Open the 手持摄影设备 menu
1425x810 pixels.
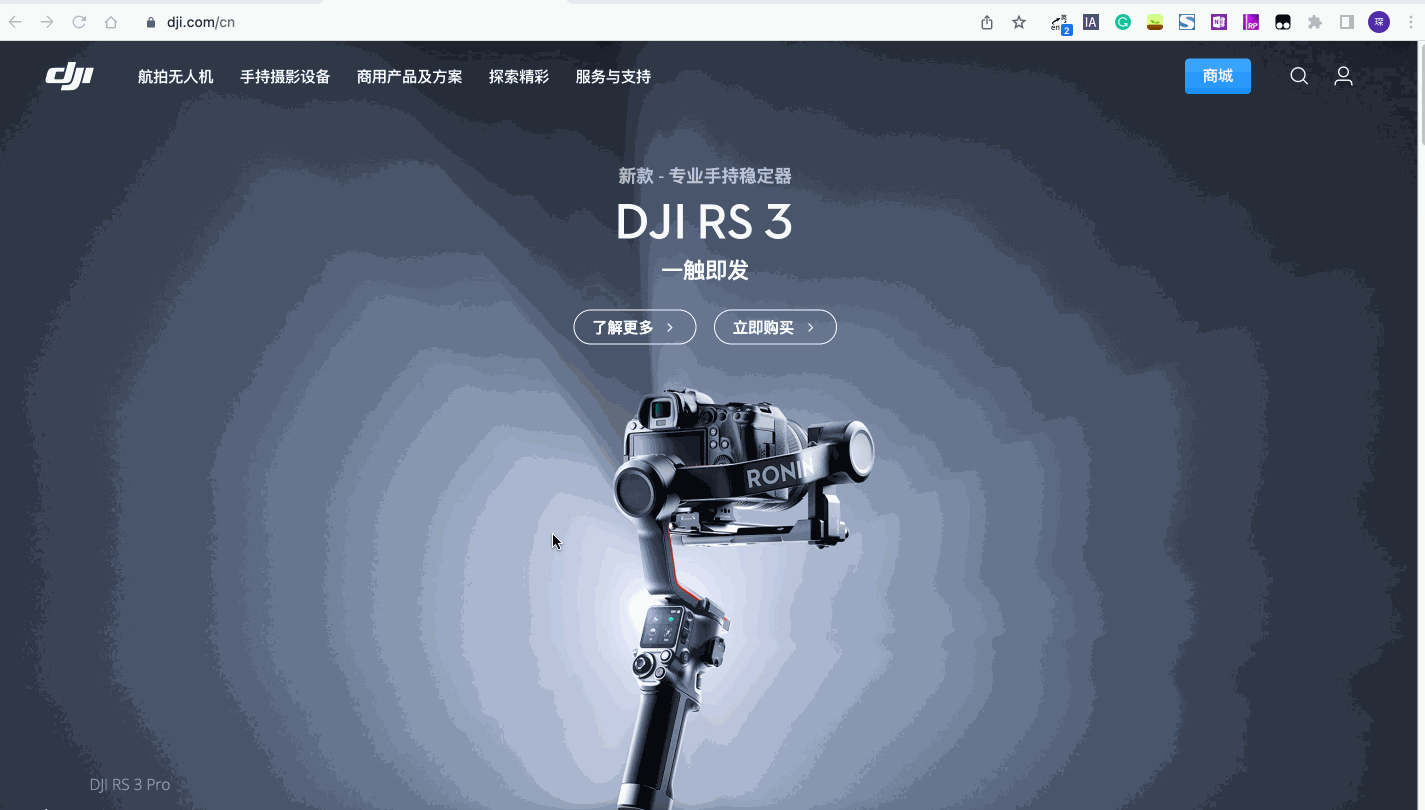[x=285, y=77]
